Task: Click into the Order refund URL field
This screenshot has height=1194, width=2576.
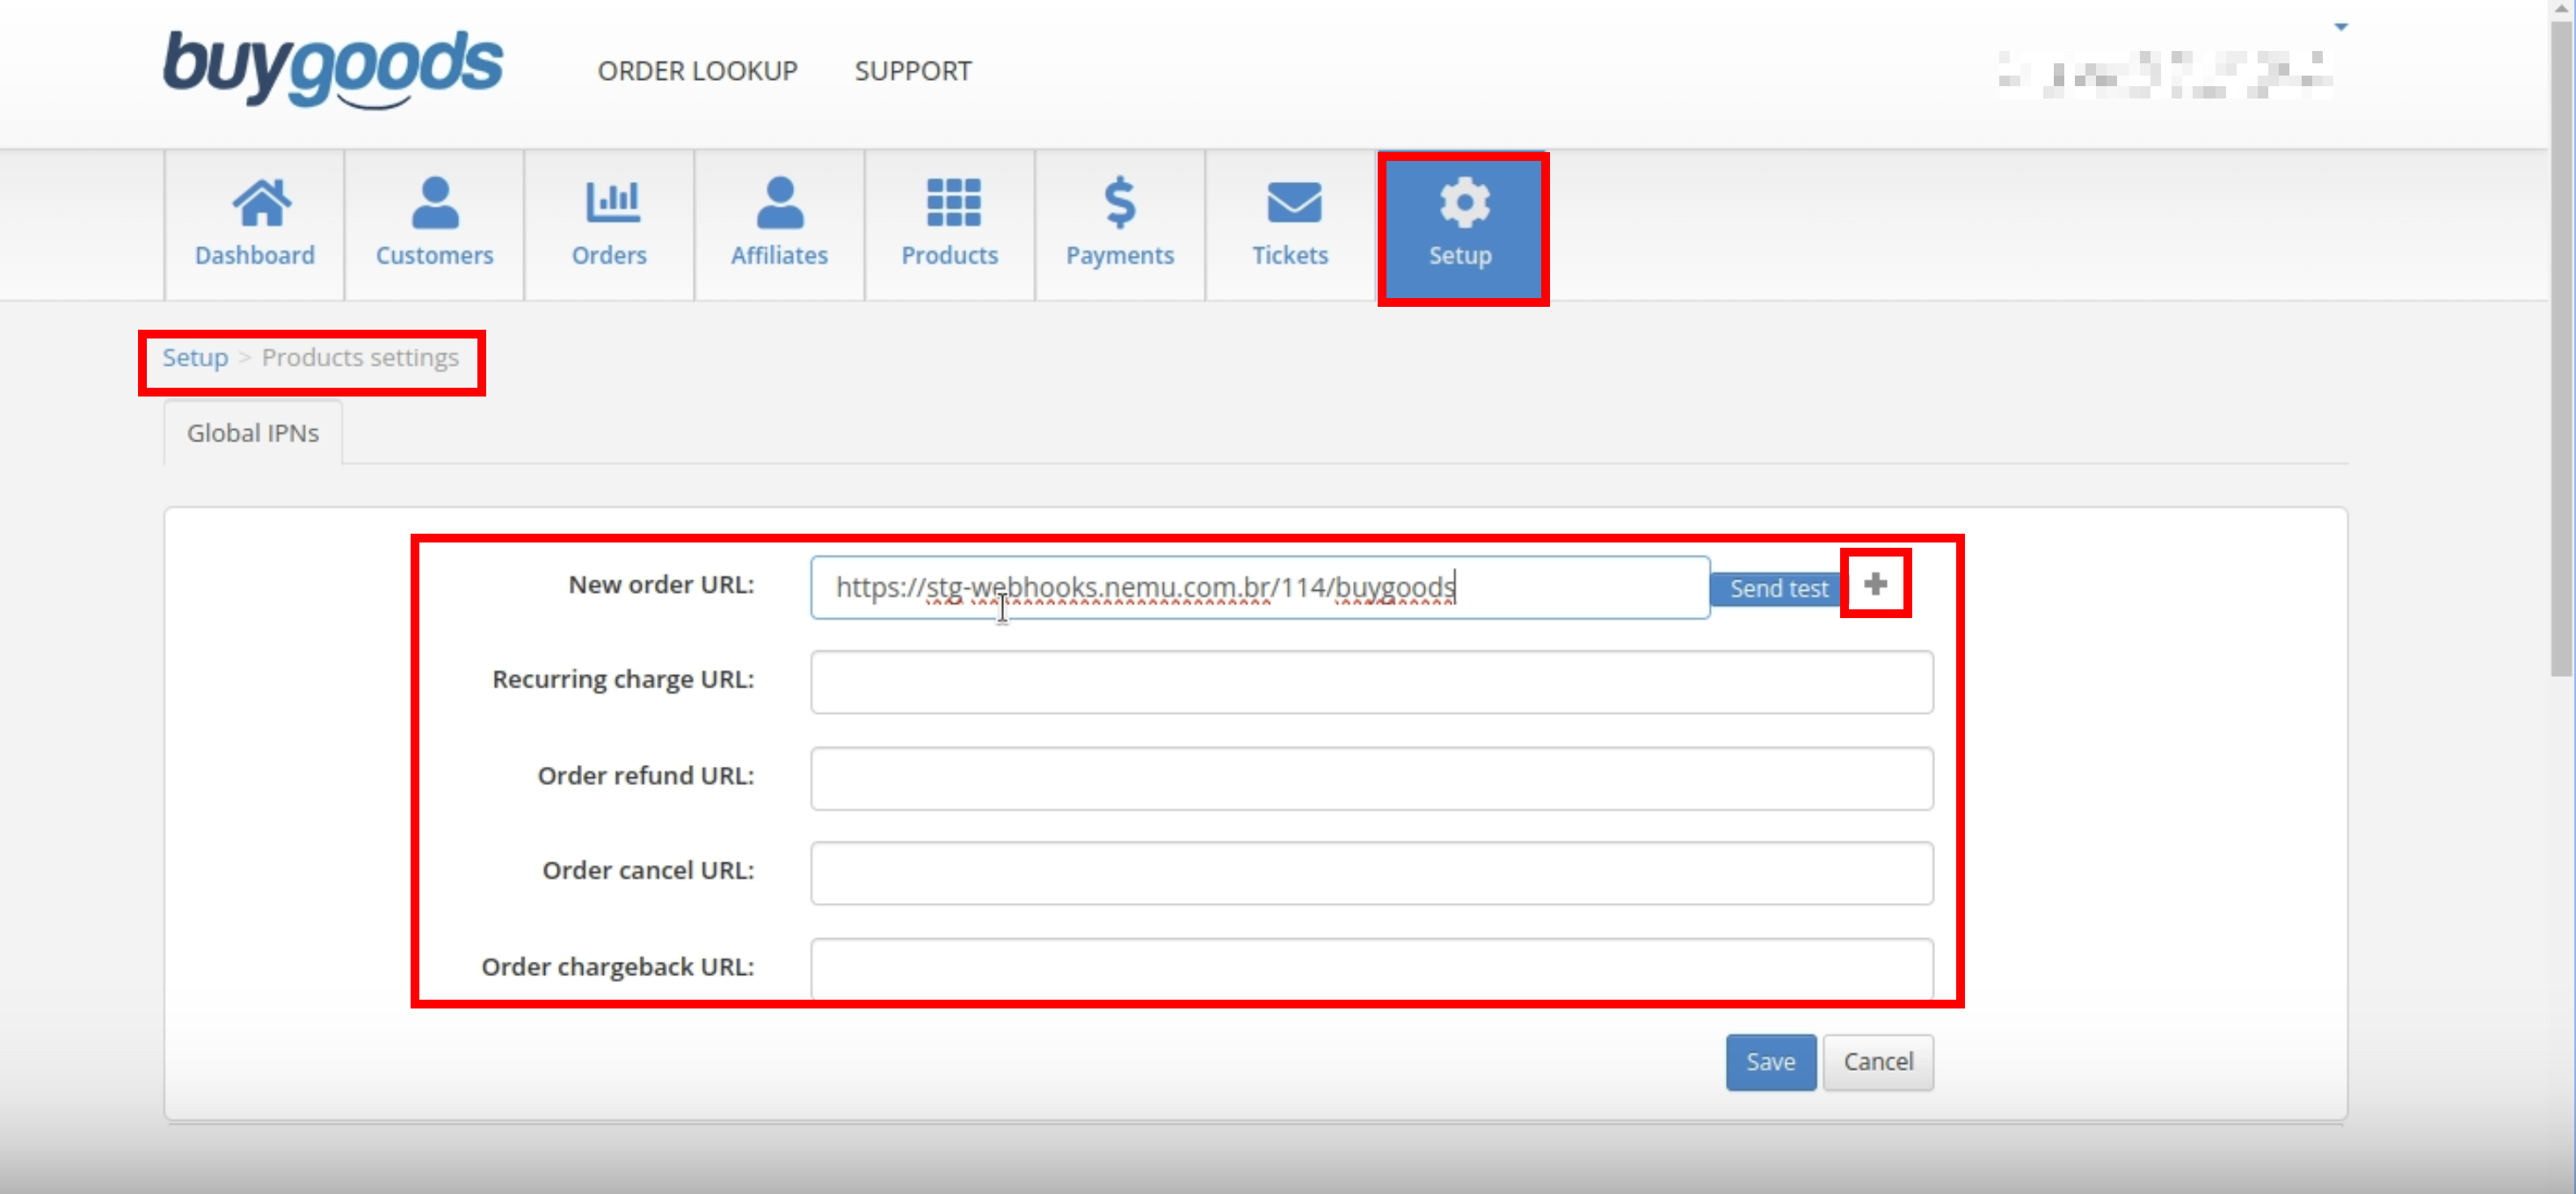Action: tap(1371, 778)
